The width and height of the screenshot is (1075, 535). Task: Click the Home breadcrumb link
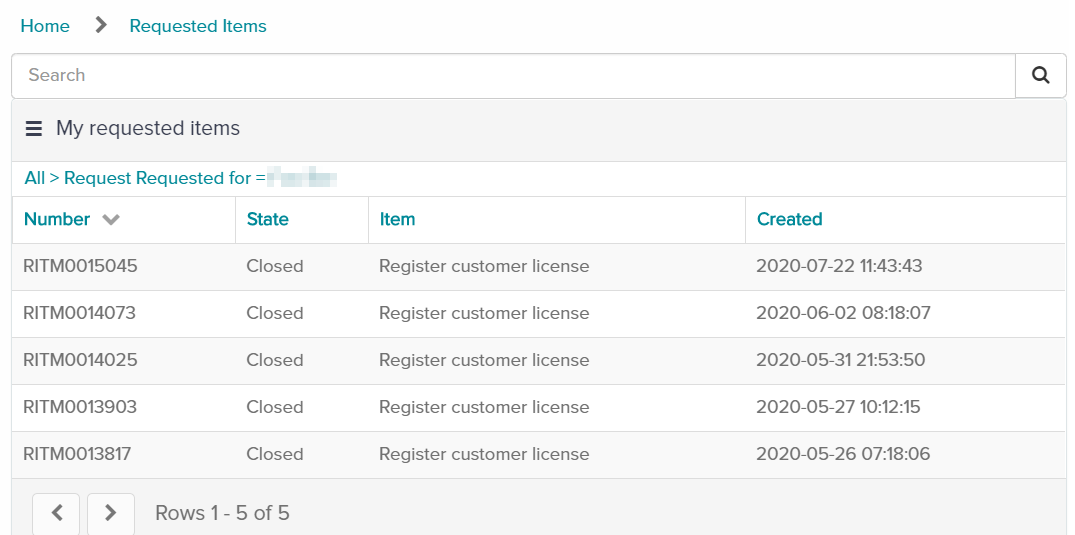coord(45,26)
